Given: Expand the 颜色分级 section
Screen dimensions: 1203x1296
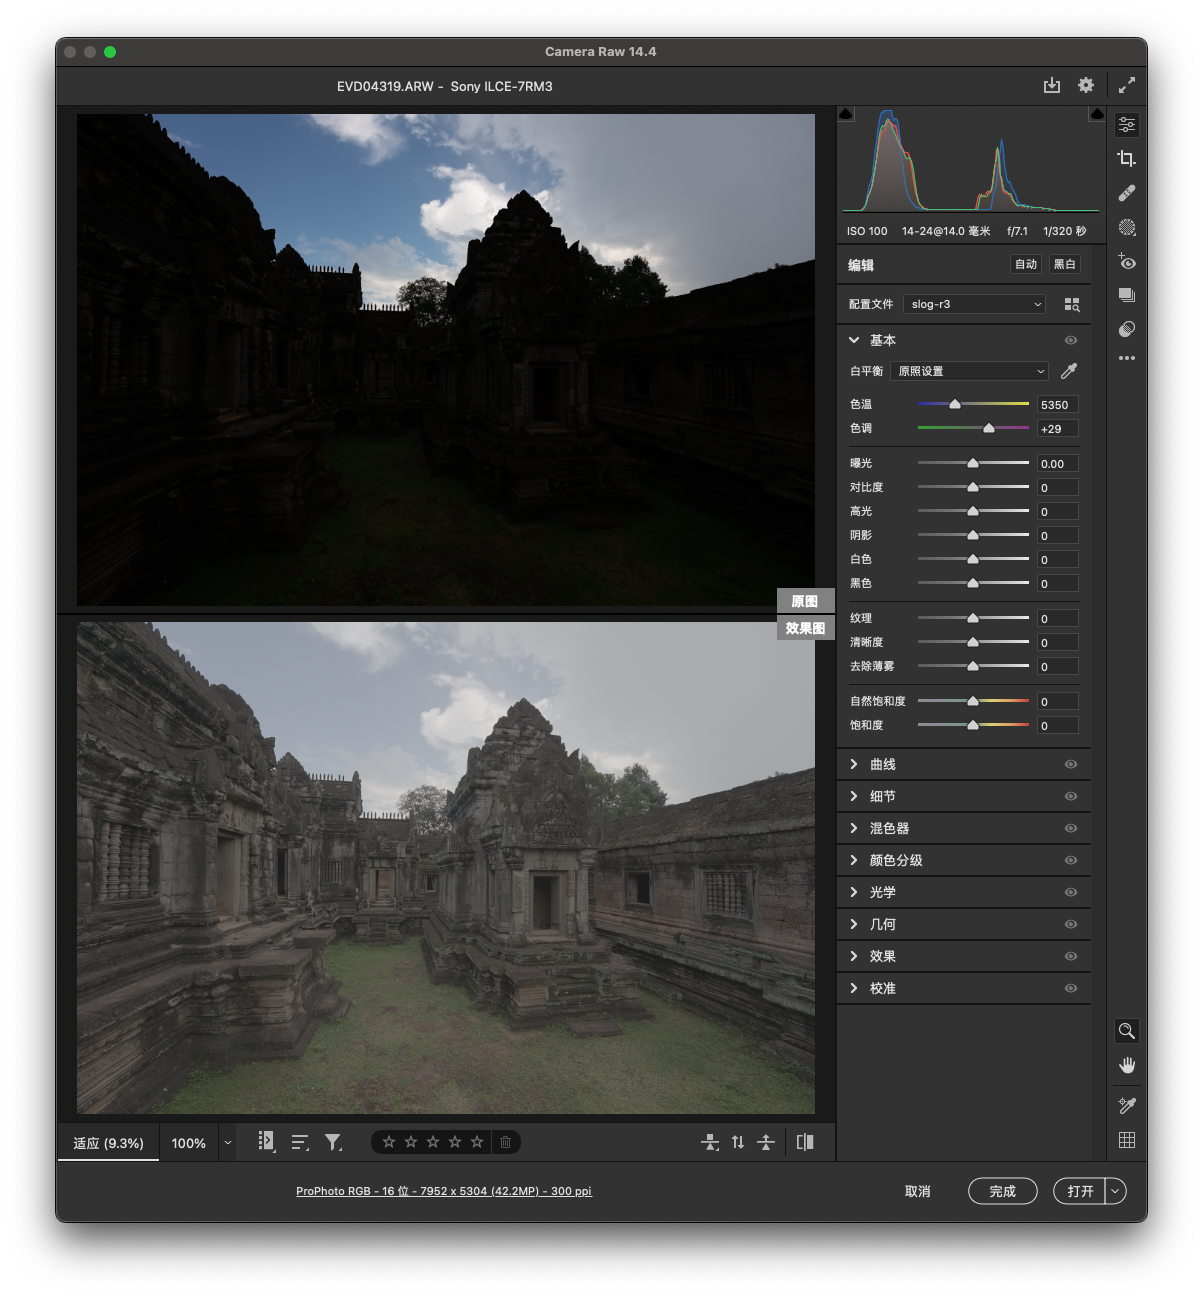Looking at the screenshot, I should (x=896, y=860).
